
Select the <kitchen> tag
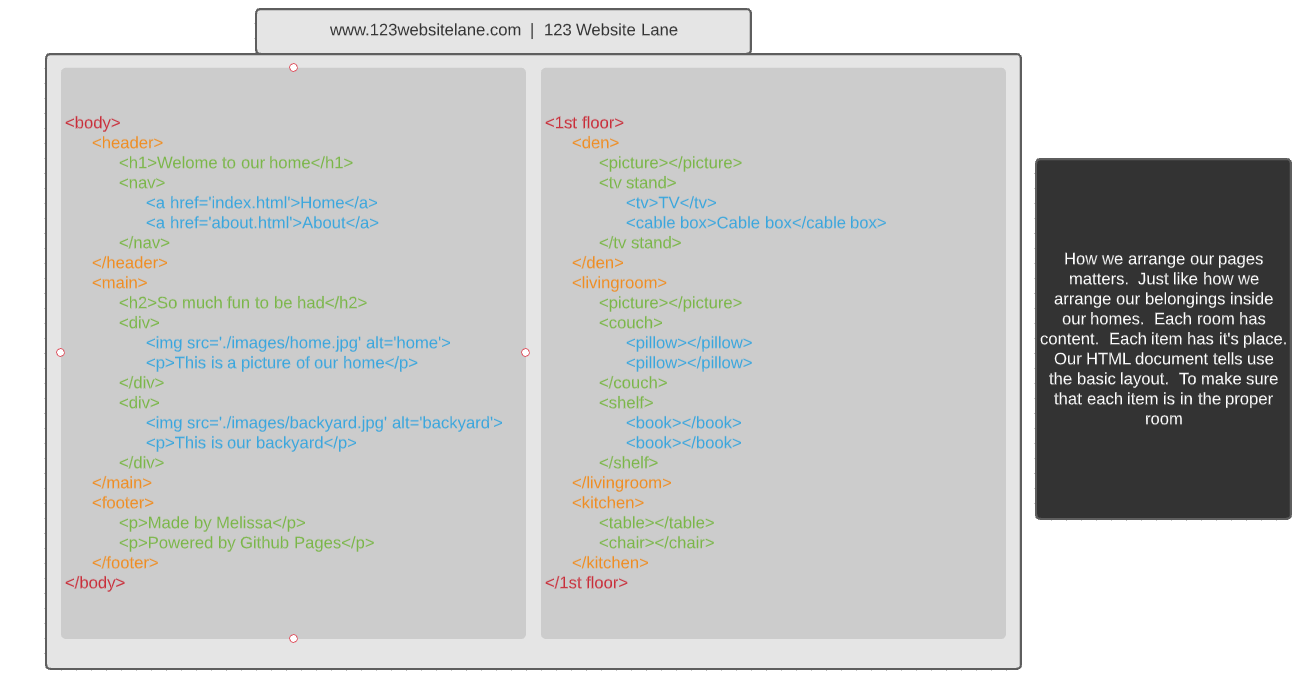[x=607, y=502]
